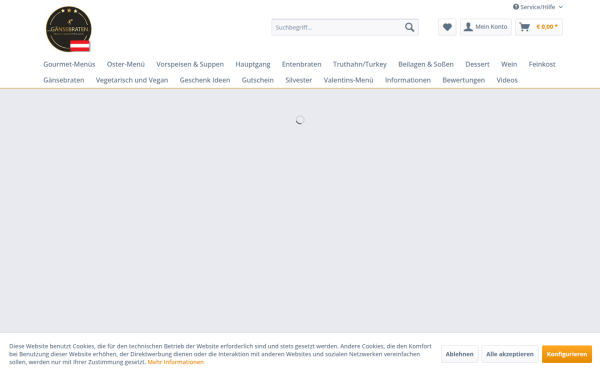
Task: Open the Wein category
Action: click(509, 64)
